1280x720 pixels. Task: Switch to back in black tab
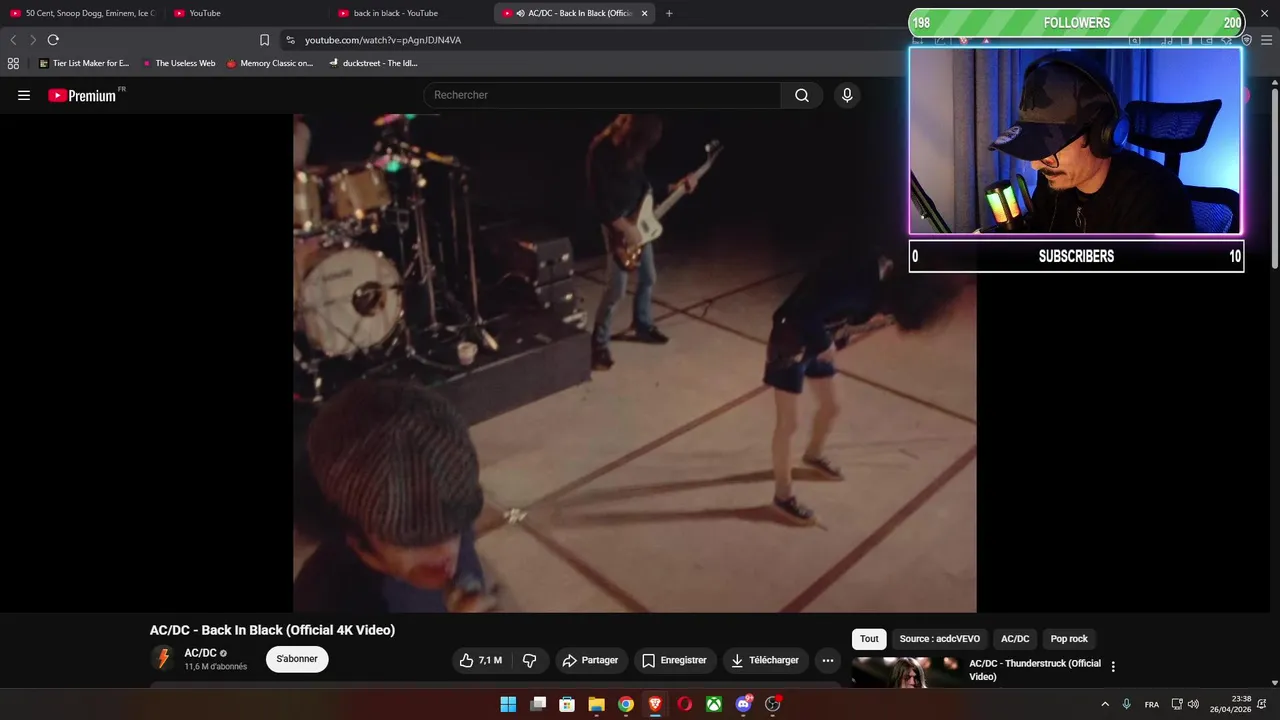tap(410, 13)
